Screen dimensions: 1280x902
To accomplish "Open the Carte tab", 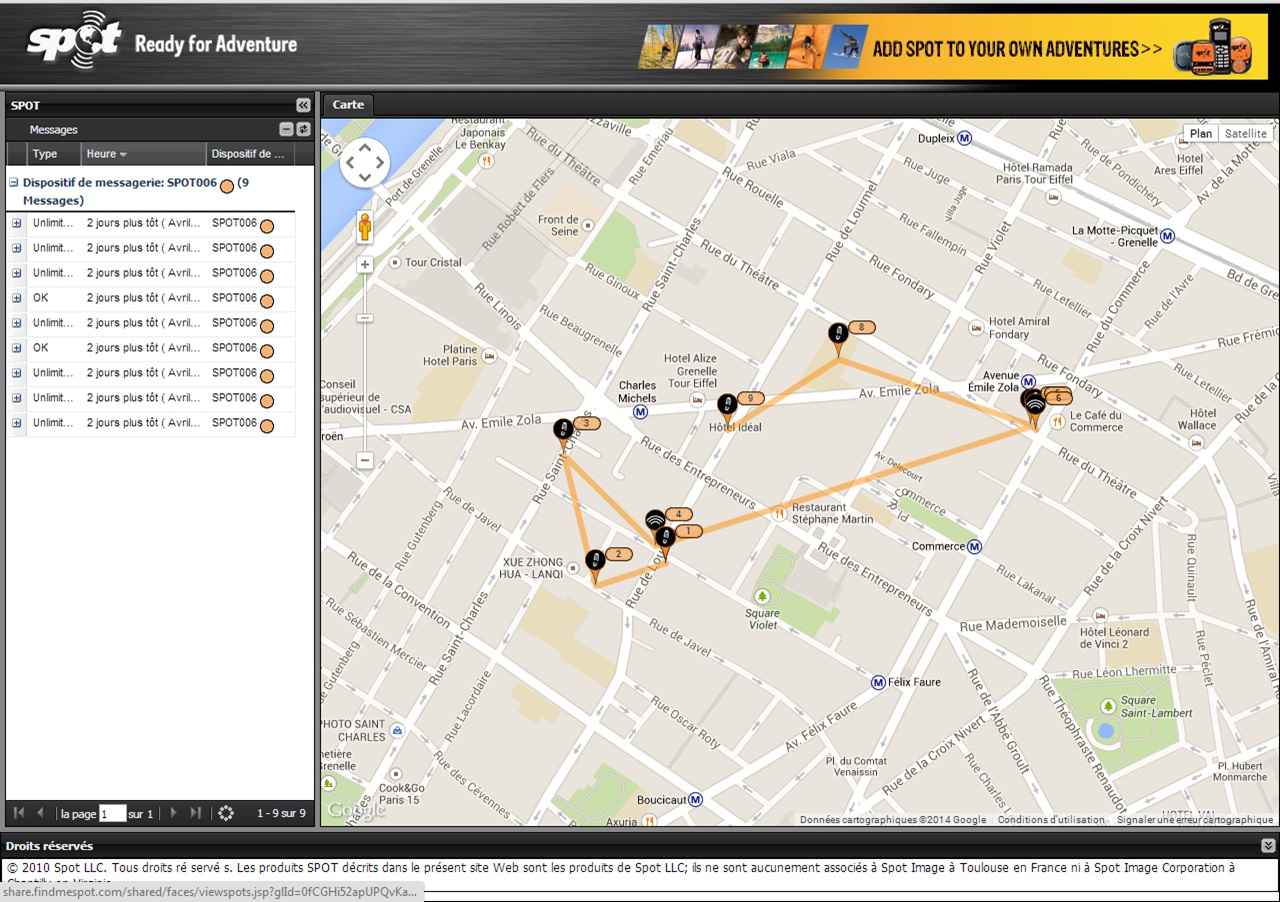I will (348, 105).
